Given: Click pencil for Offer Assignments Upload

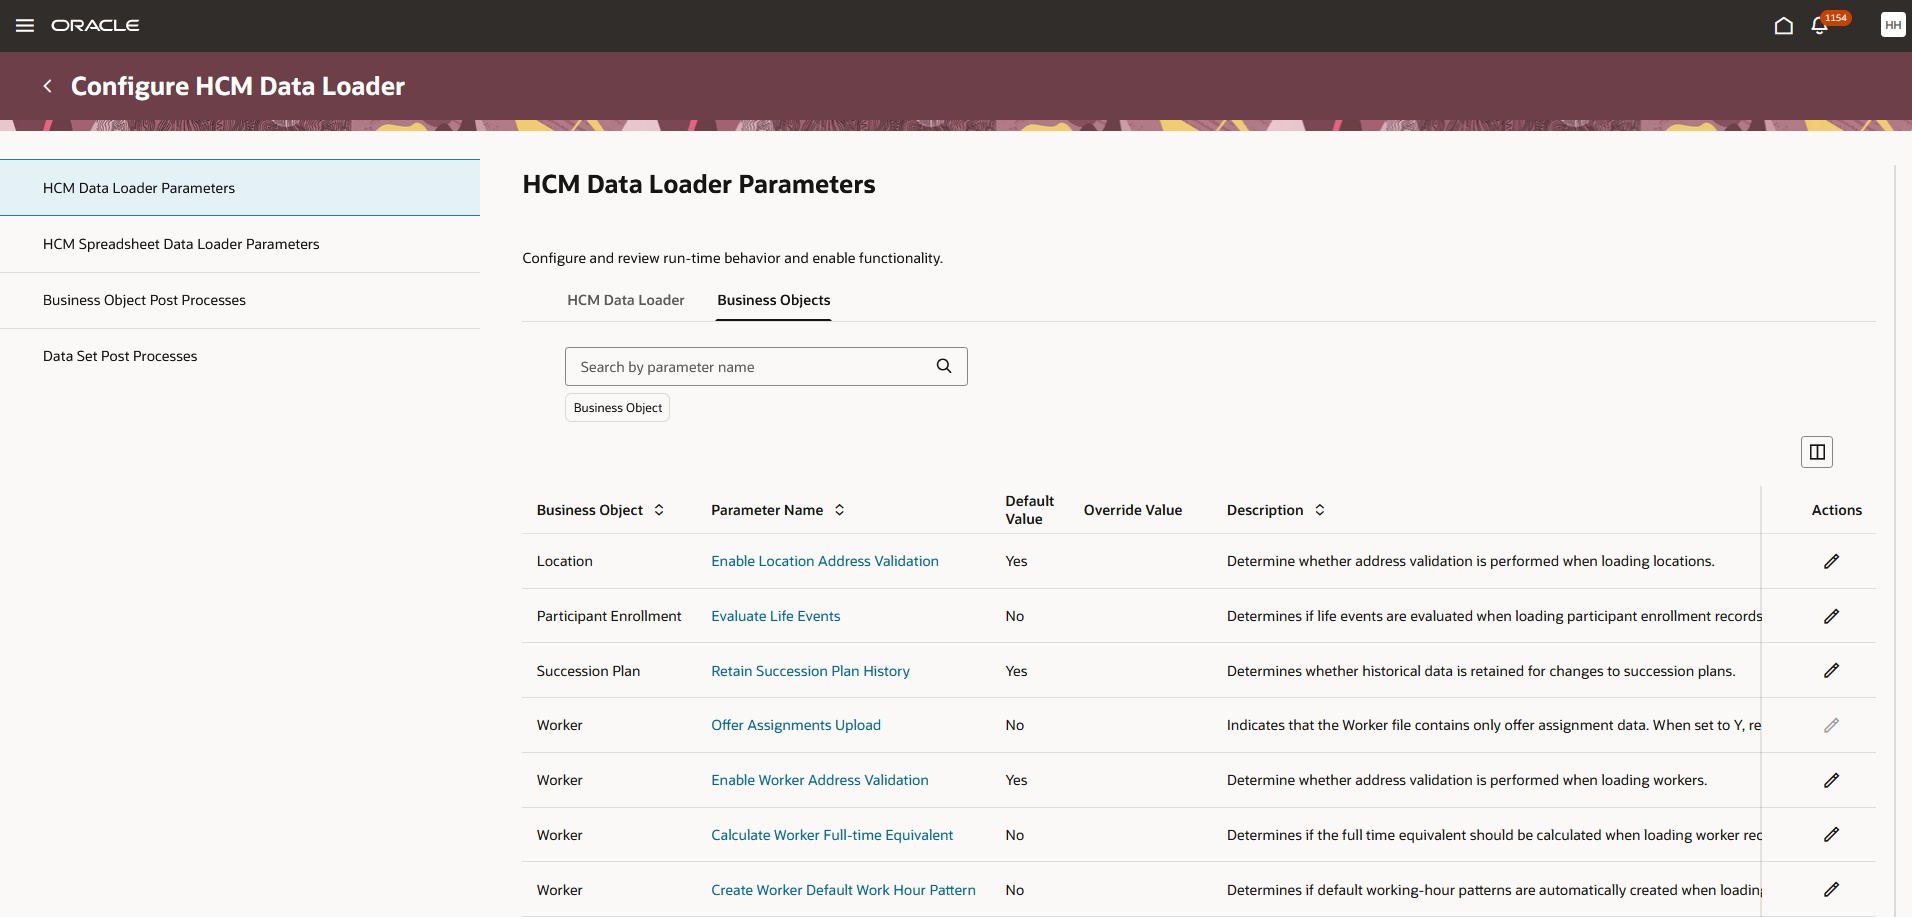Looking at the screenshot, I should click(x=1831, y=725).
